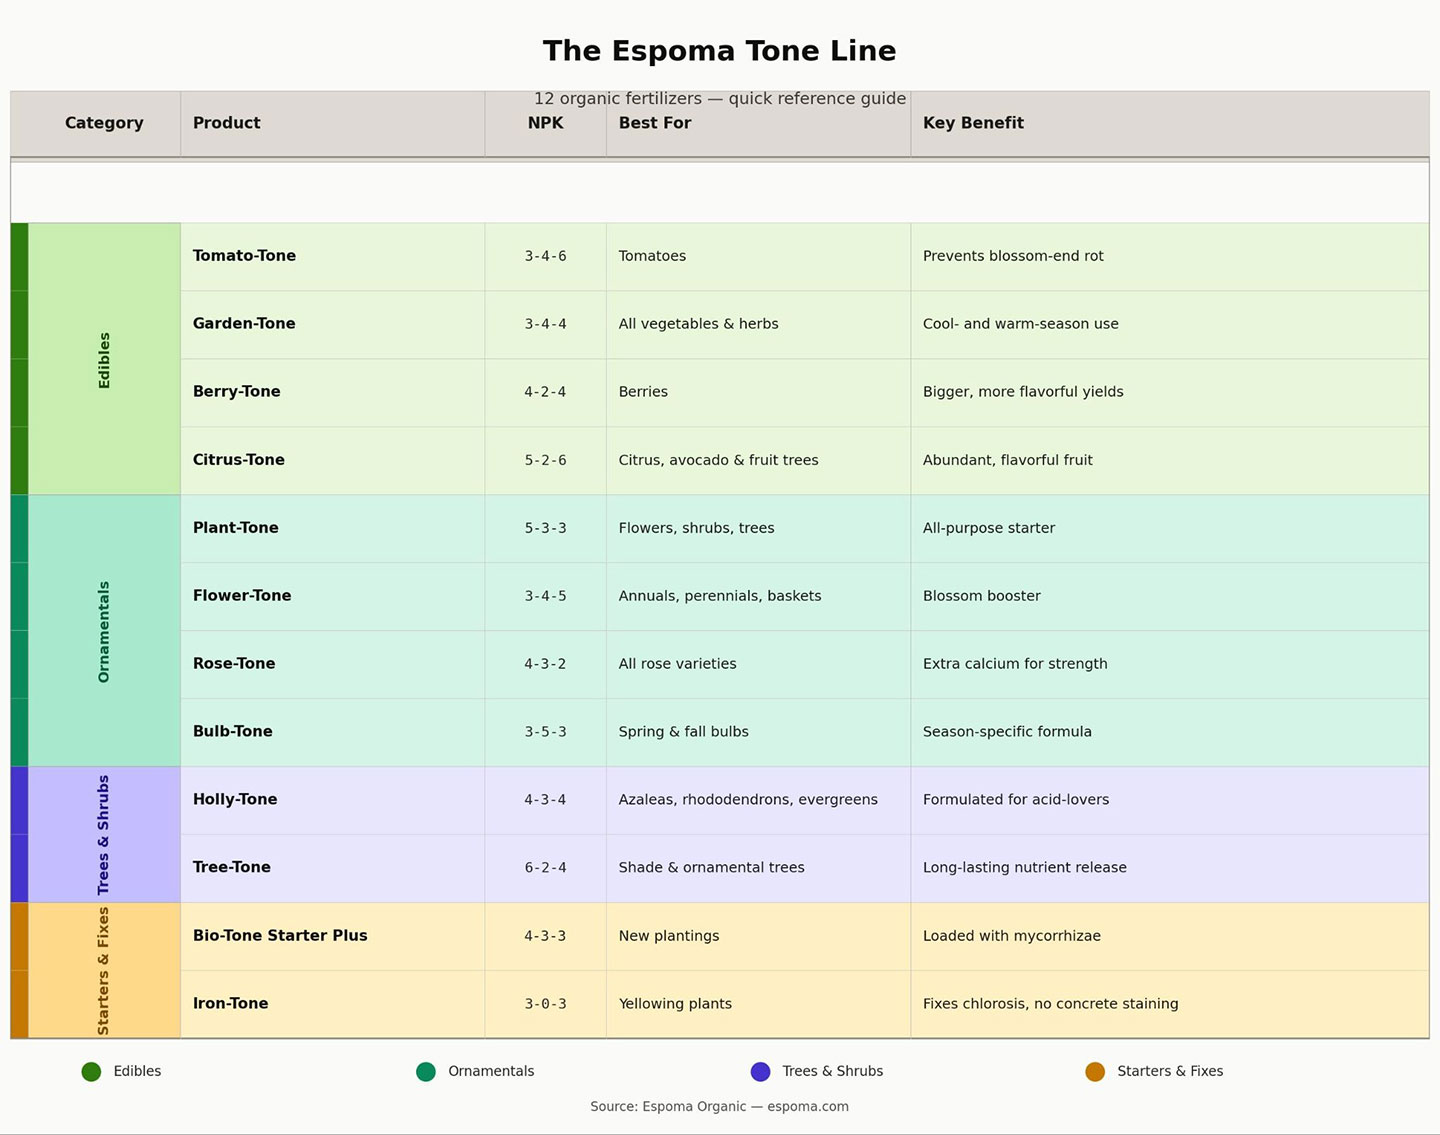
Task: Click the Ornamentals vertical category label
Action: tap(104, 632)
